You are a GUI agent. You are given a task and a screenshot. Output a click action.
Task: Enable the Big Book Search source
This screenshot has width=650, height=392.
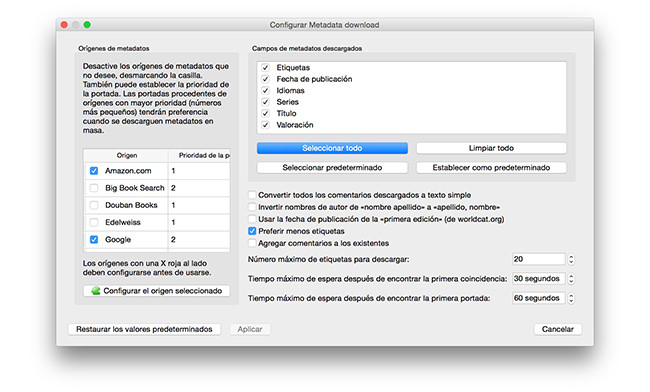94,188
